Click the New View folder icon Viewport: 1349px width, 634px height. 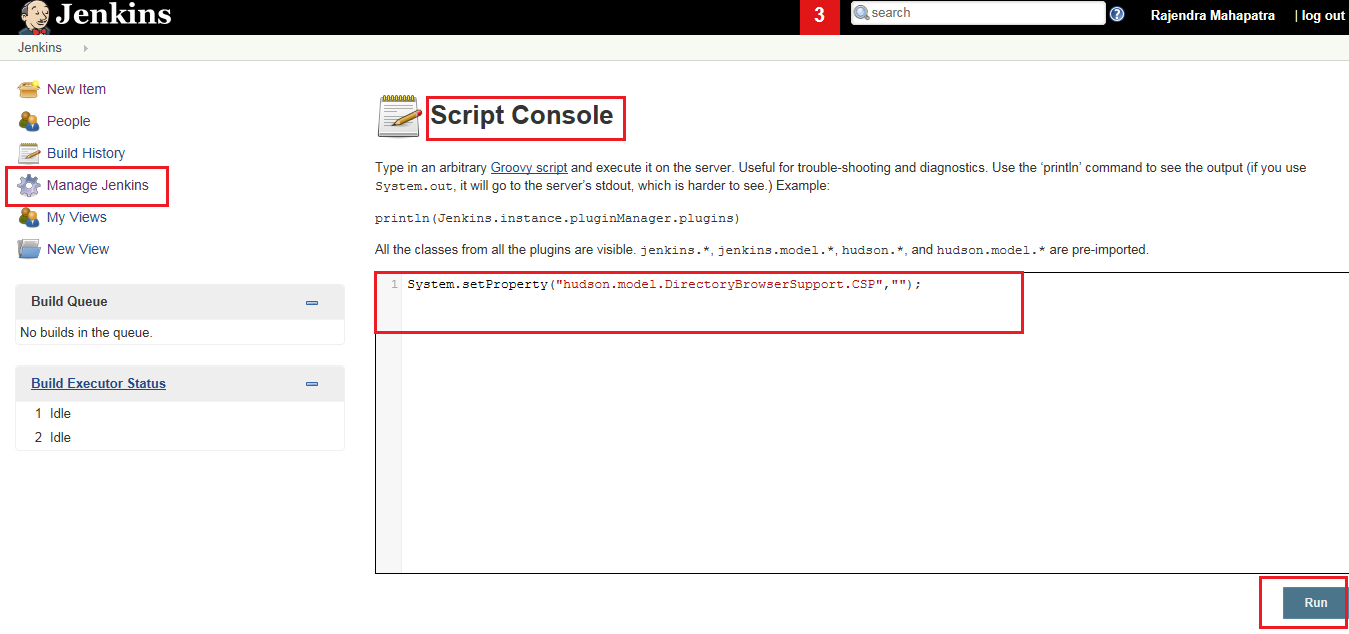(28, 249)
